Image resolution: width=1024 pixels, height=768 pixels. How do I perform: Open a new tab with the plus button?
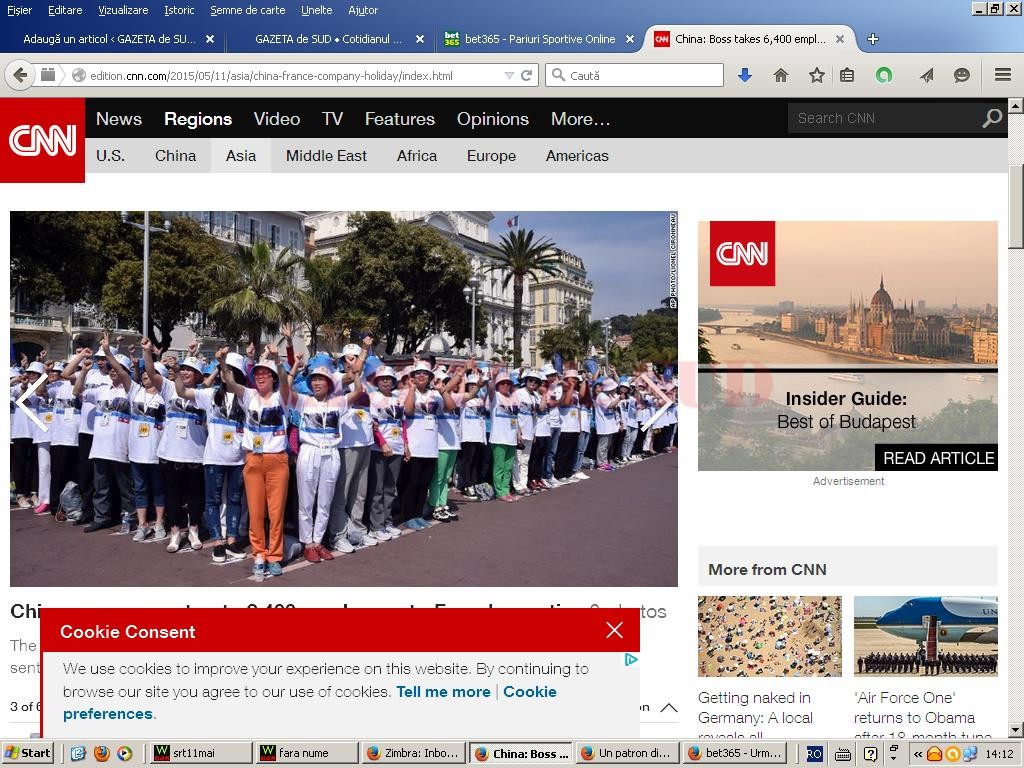[x=872, y=39]
